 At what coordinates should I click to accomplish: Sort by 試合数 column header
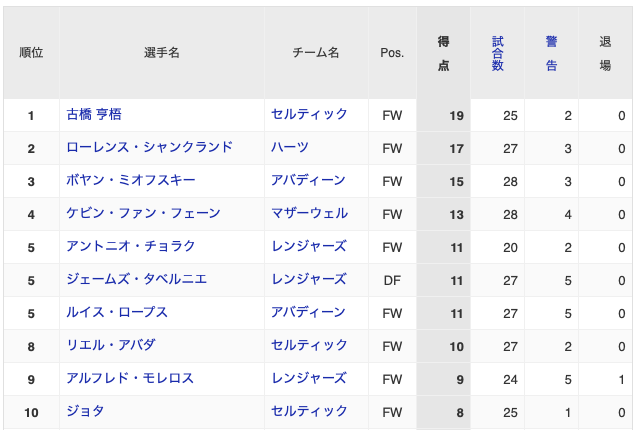click(x=497, y=53)
